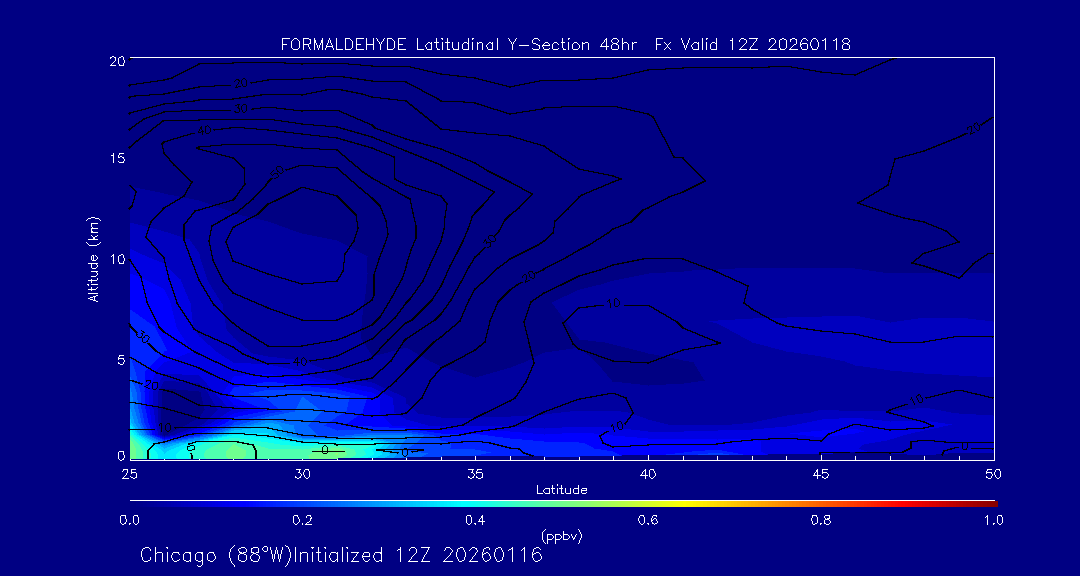Select the latitude 40 tick label
Image resolution: width=1080 pixels, height=576 pixels.
(x=648, y=473)
